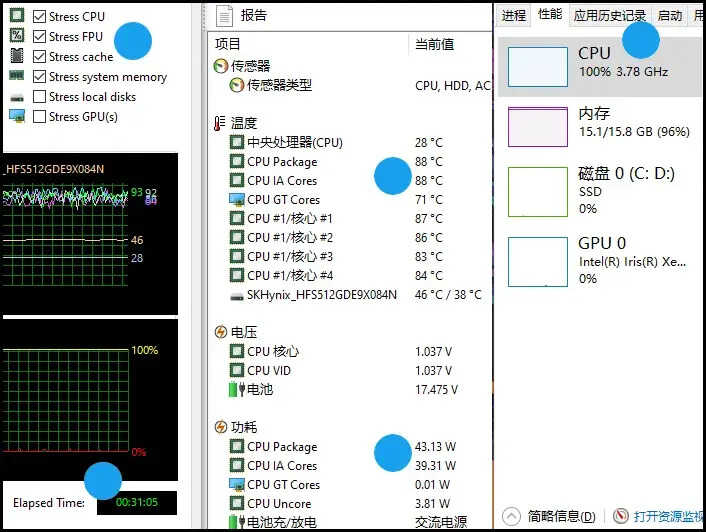Open the 进程 tab in Task Manager
The width and height of the screenshot is (706, 532).
[514, 16]
